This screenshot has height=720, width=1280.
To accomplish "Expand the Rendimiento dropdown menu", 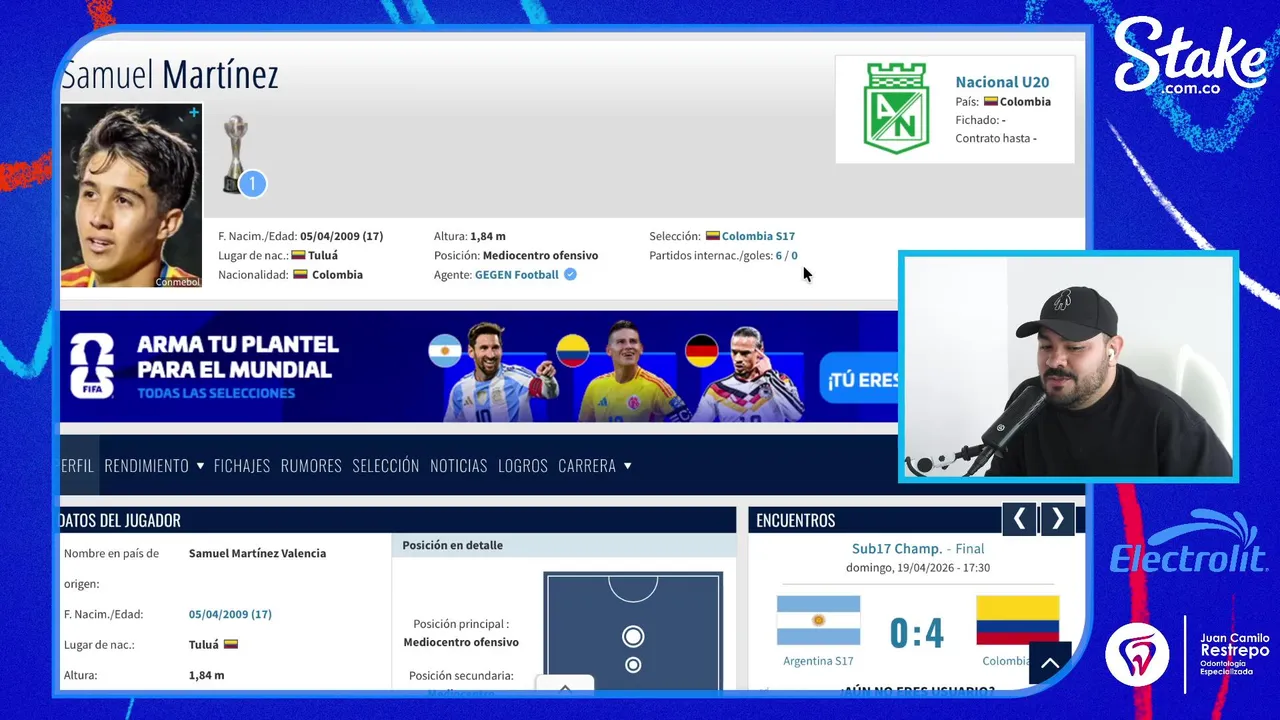I will pos(154,465).
